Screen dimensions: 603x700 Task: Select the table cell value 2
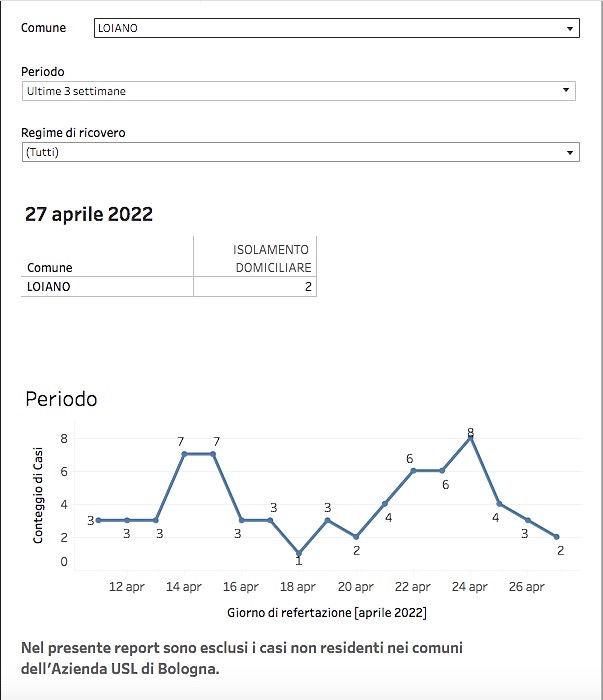pyautogui.click(x=308, y=287)
